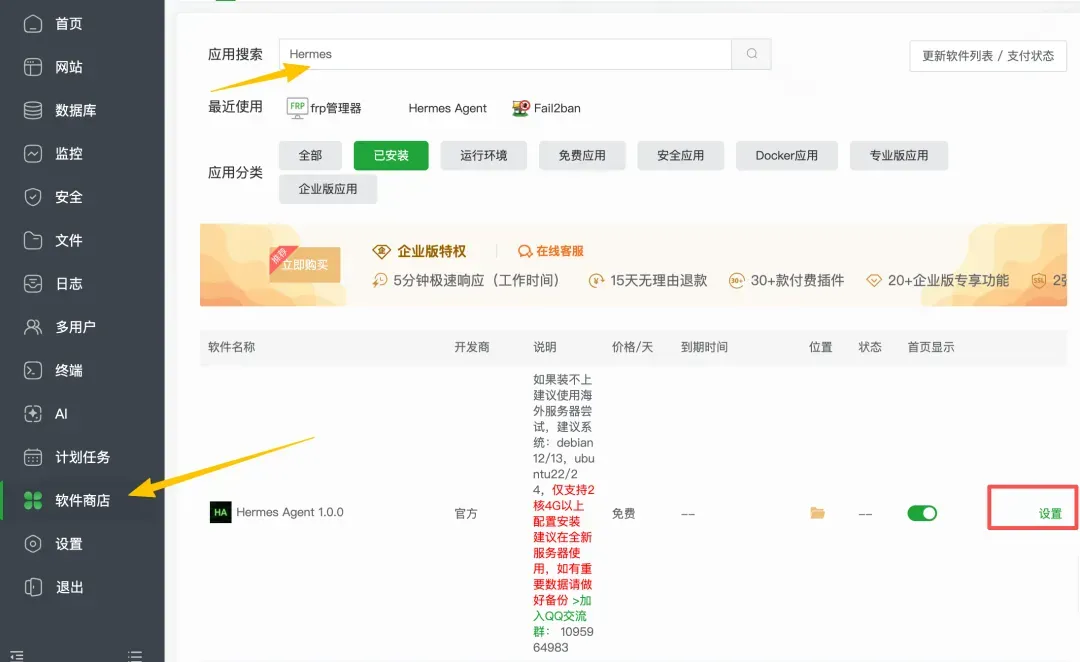Select the 全部 category tab
This screenshot has height=662, width=1080.
(x=310, y=156)
